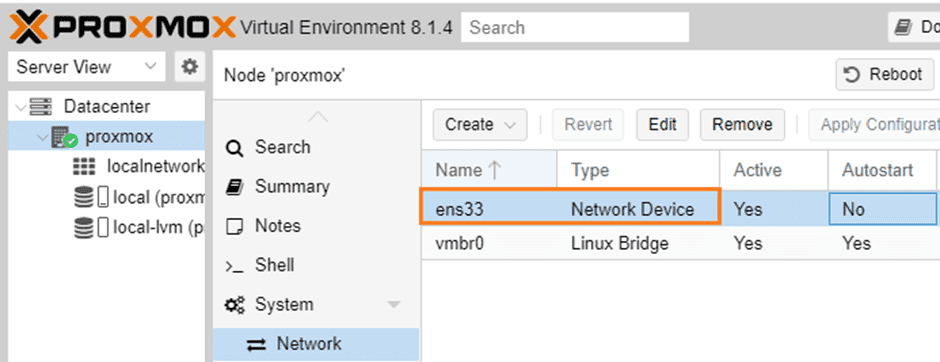
Task: Select local-lvm storage in the tree
Action: click(x=158, y=227)
